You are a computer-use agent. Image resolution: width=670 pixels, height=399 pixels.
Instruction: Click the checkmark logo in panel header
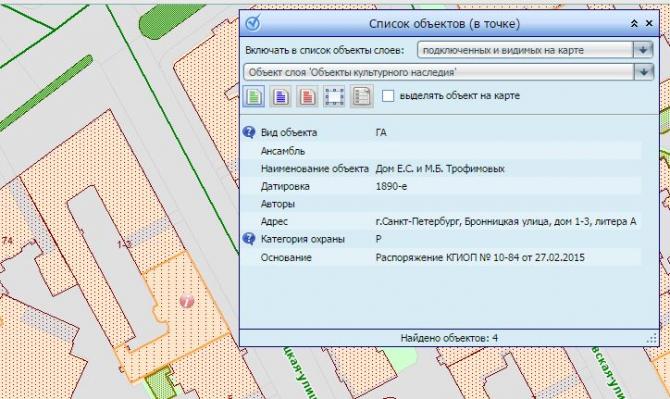click(x=253, y=23)
